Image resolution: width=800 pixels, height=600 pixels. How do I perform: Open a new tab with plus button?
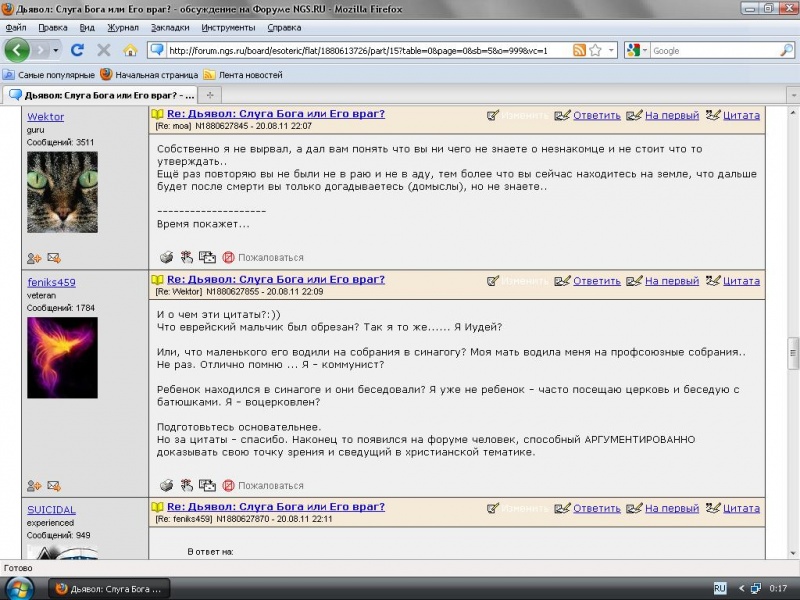[210, 94]
